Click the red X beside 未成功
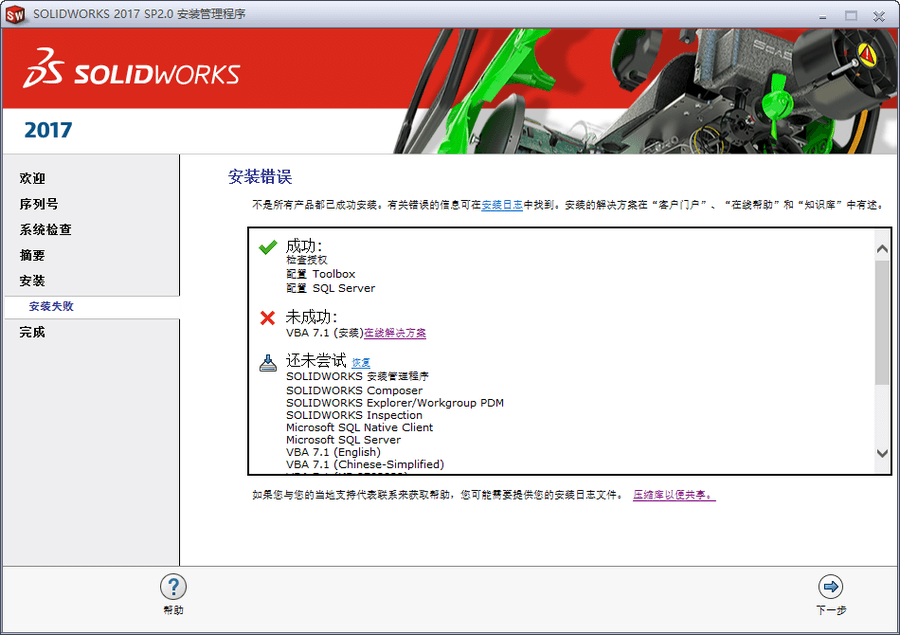Screen dimensions: 900x635 [x=268, y=316]
